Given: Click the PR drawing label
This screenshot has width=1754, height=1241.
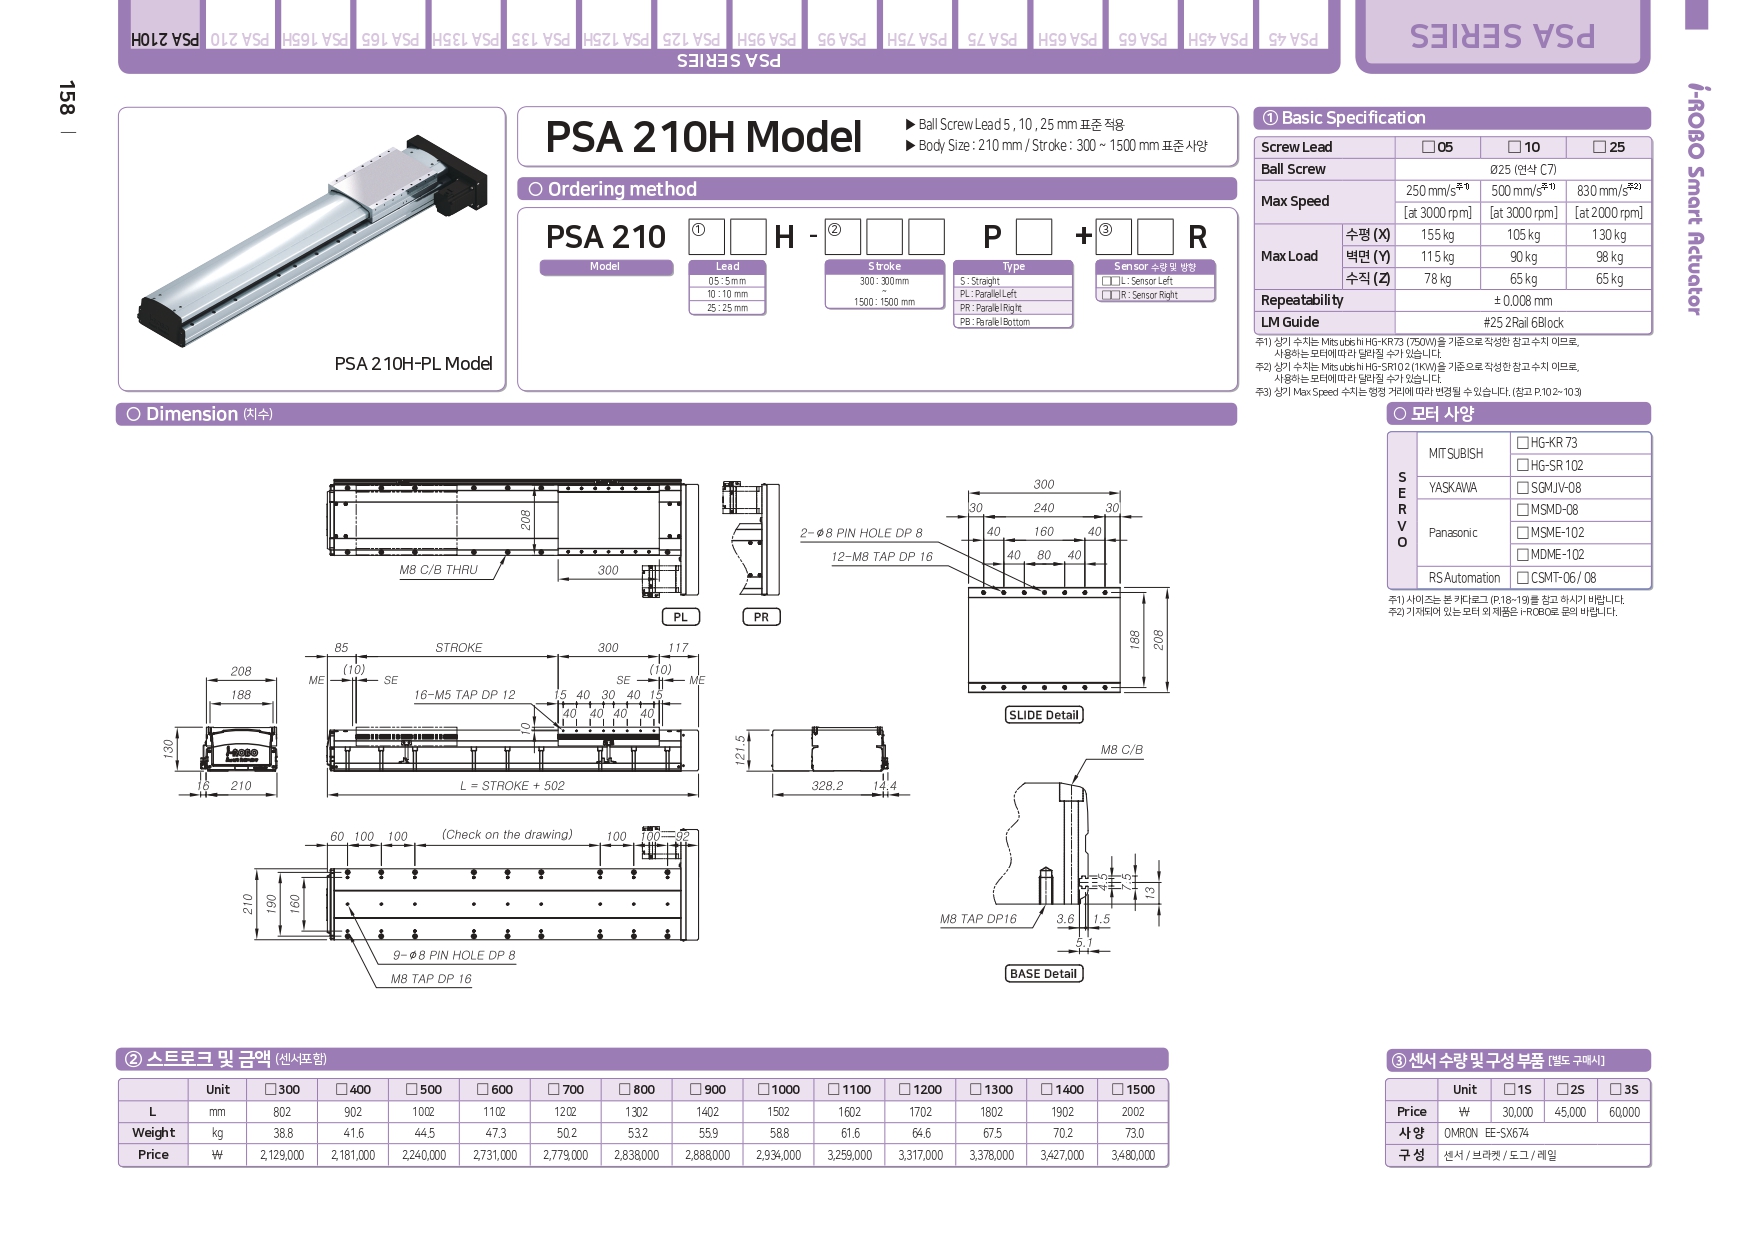Looking at the screenshot, I should tap(761, 617).
